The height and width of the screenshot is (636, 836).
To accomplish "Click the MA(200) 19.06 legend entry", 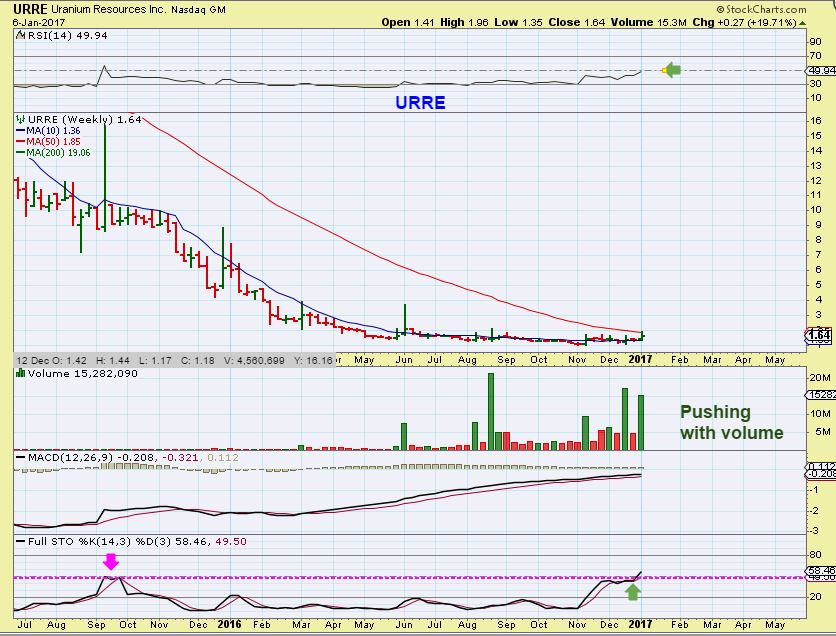I will pyautogui.click(x=54, y=152).
